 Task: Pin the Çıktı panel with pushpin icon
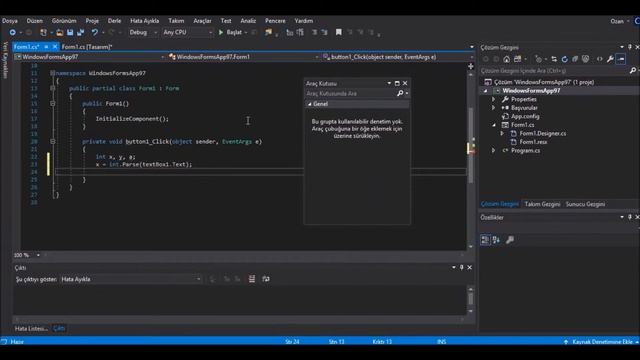click(x=462, y=267)
